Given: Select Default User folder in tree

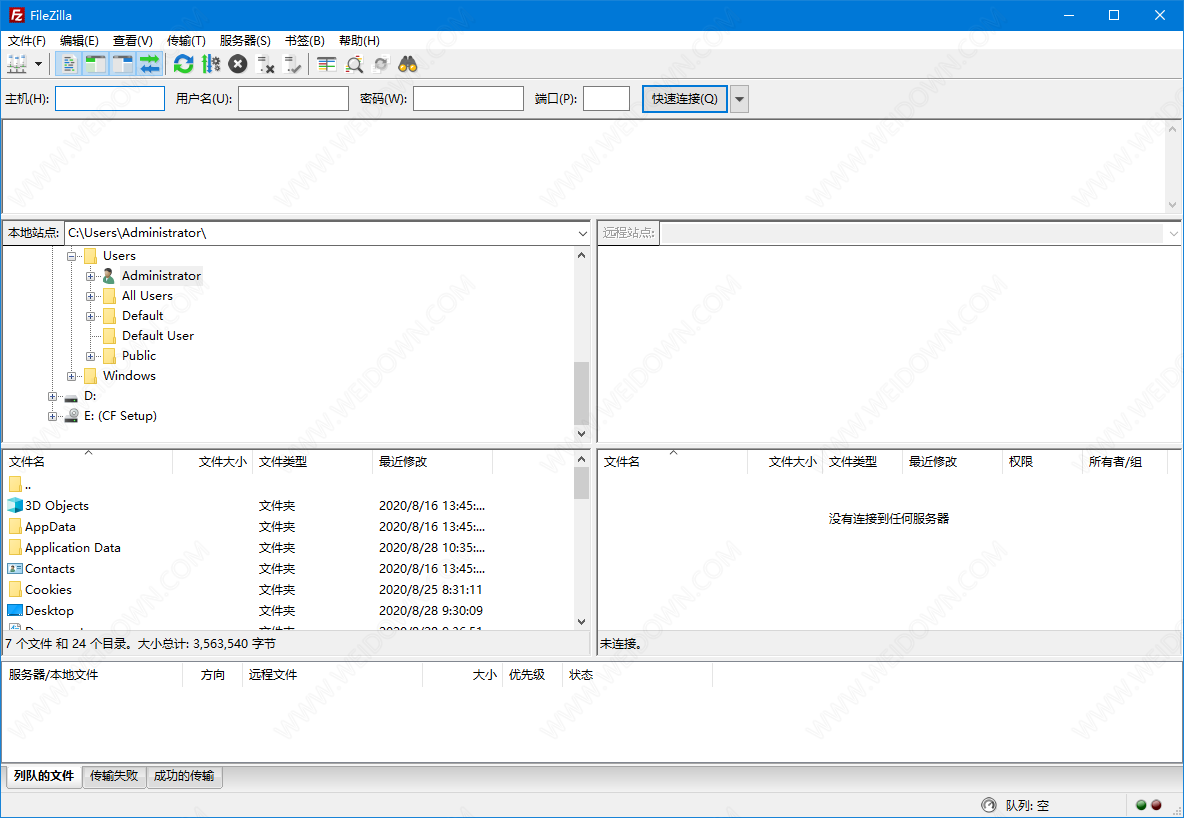Looking at the screenshot, I should click(158, 335).
